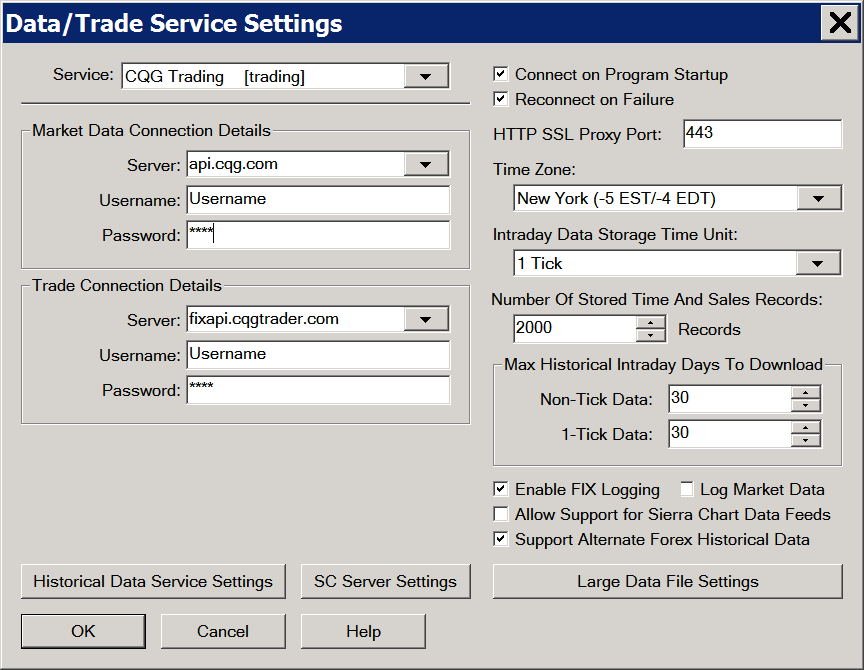Open the Service dropdown arrow
Screen dimensions: 864x670
coord(425,77)
